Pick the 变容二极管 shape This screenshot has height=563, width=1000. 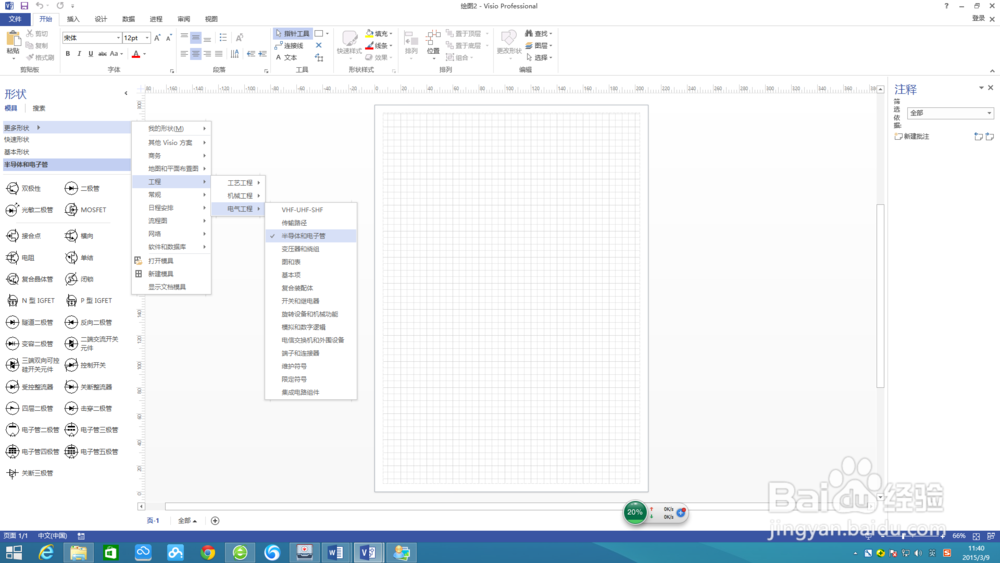click(29, 344)
